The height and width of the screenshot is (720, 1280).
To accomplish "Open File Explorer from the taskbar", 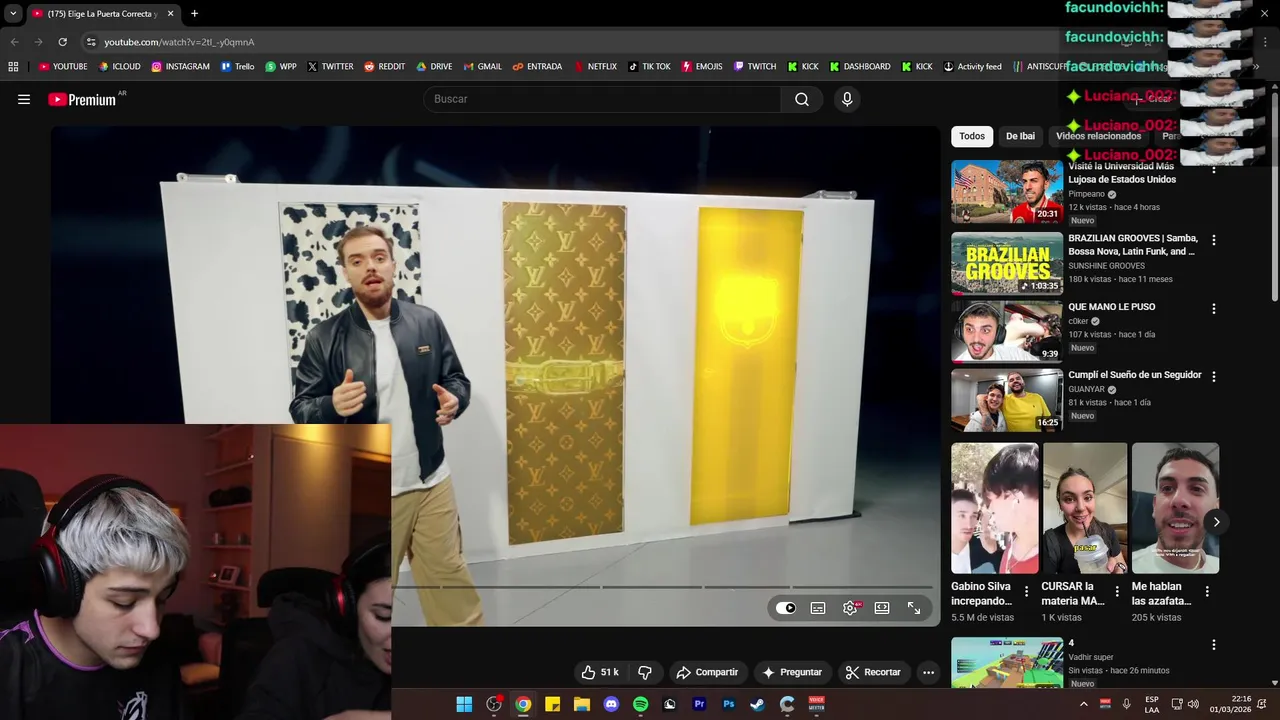I will tap(582, 704).
